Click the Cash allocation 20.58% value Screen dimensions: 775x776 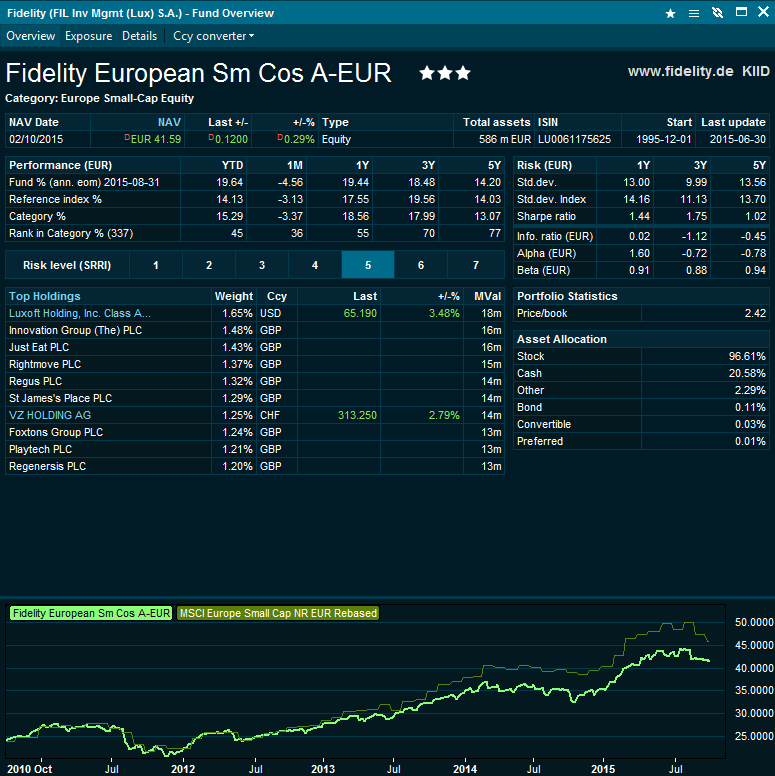pos(747,373)
